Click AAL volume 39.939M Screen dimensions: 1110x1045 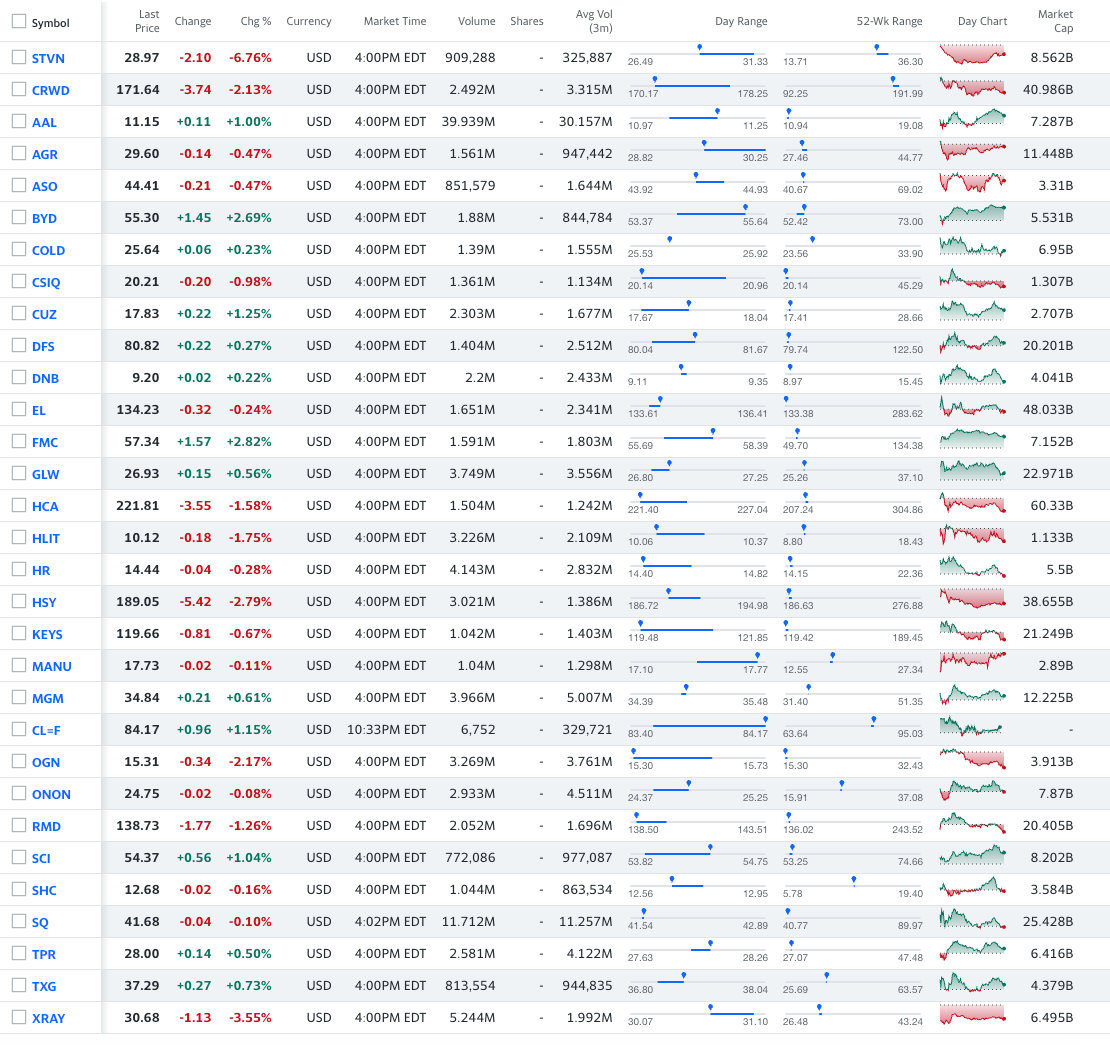[x=469, y=121]
